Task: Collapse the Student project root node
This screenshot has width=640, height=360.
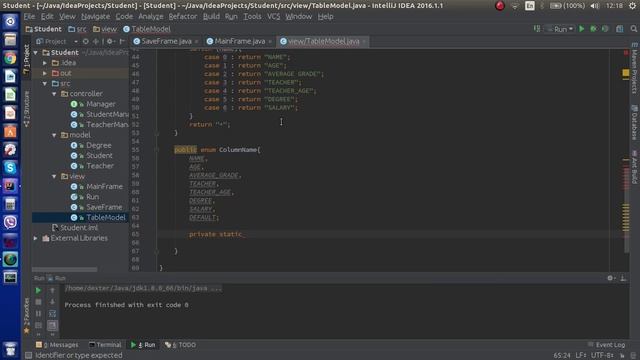Action: click(x=36, y=53)
